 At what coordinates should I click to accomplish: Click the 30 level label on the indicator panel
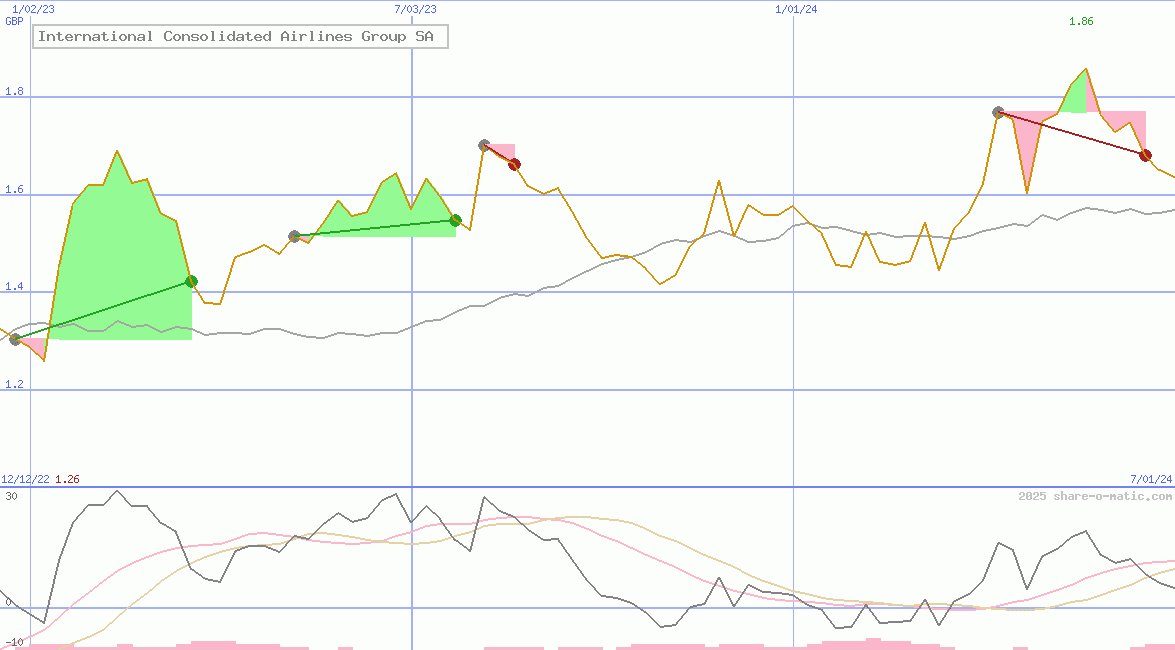pos(11,496)
